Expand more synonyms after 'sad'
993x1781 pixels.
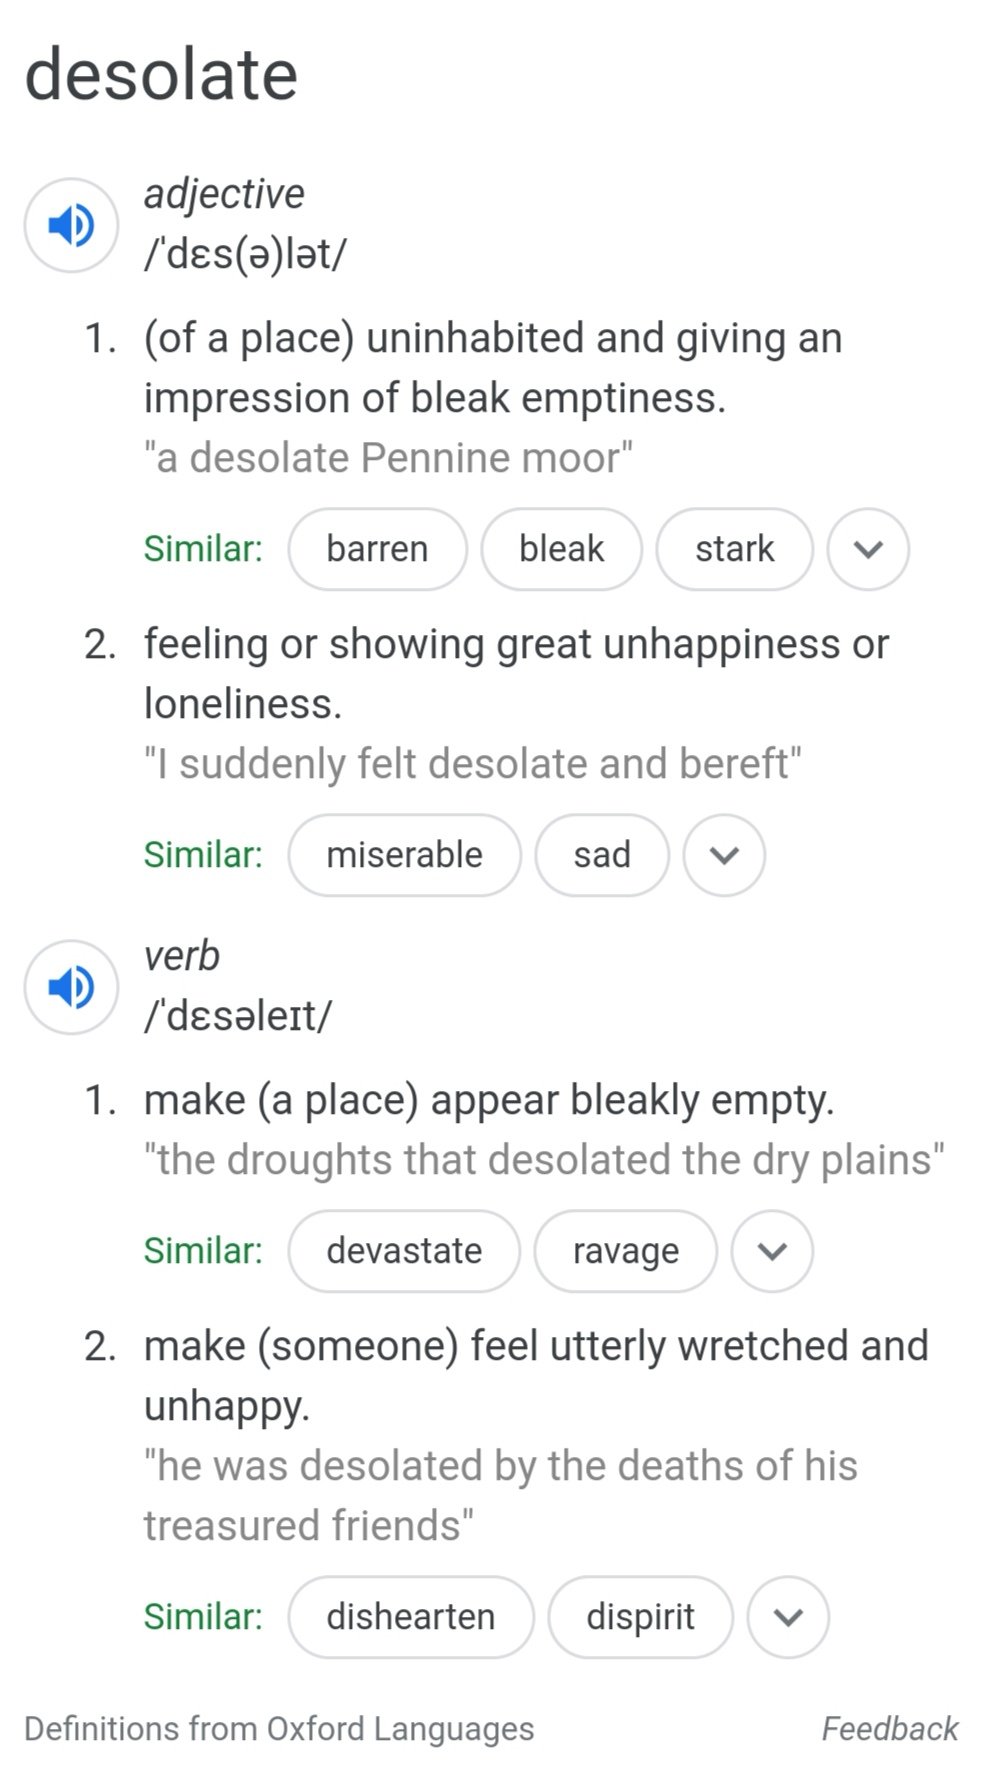[x=724, y=855]
